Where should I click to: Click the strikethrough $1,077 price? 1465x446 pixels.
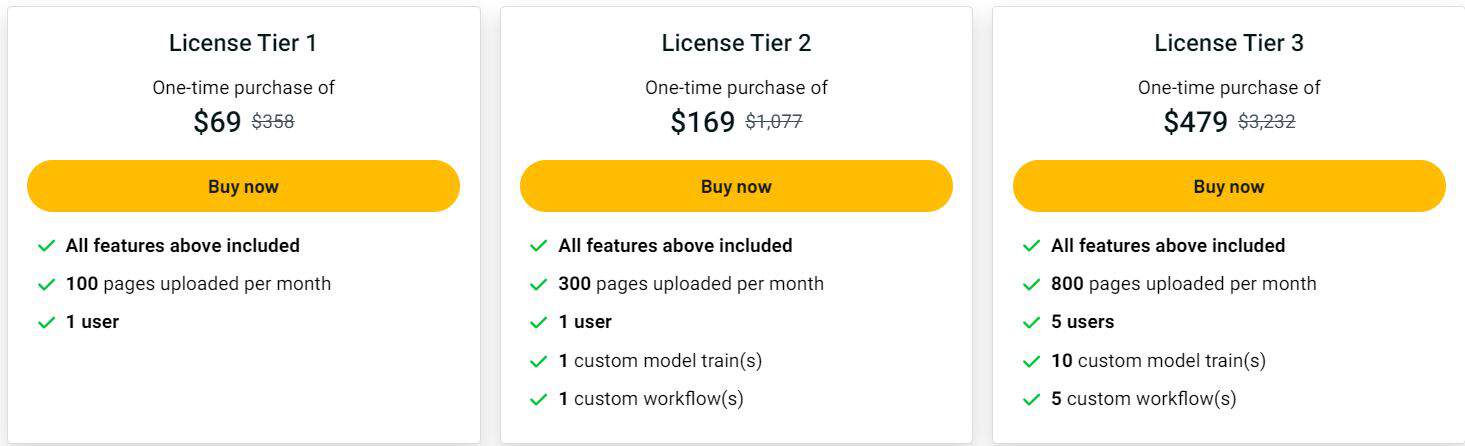pos(774,122)
